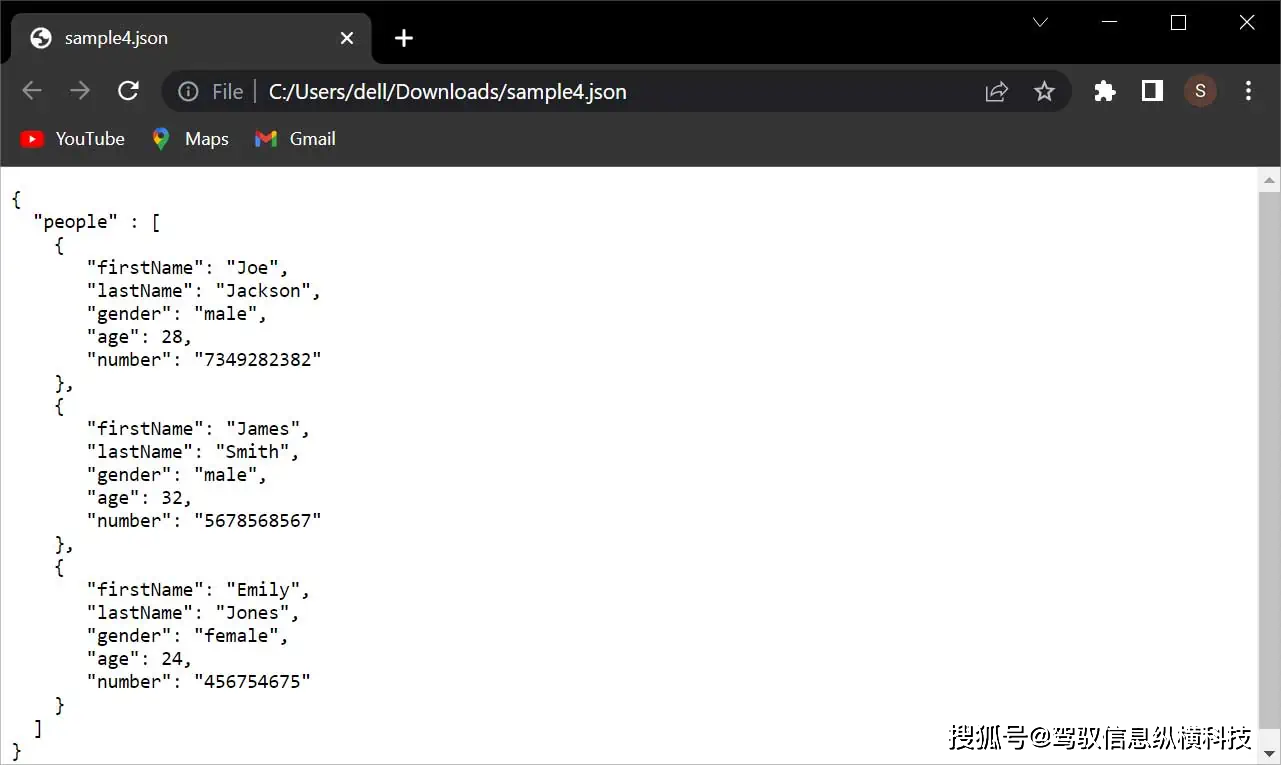This screenshot has width=1281, height=765.
Task: Open a new tab with the plus button
Action: point(403,38)
